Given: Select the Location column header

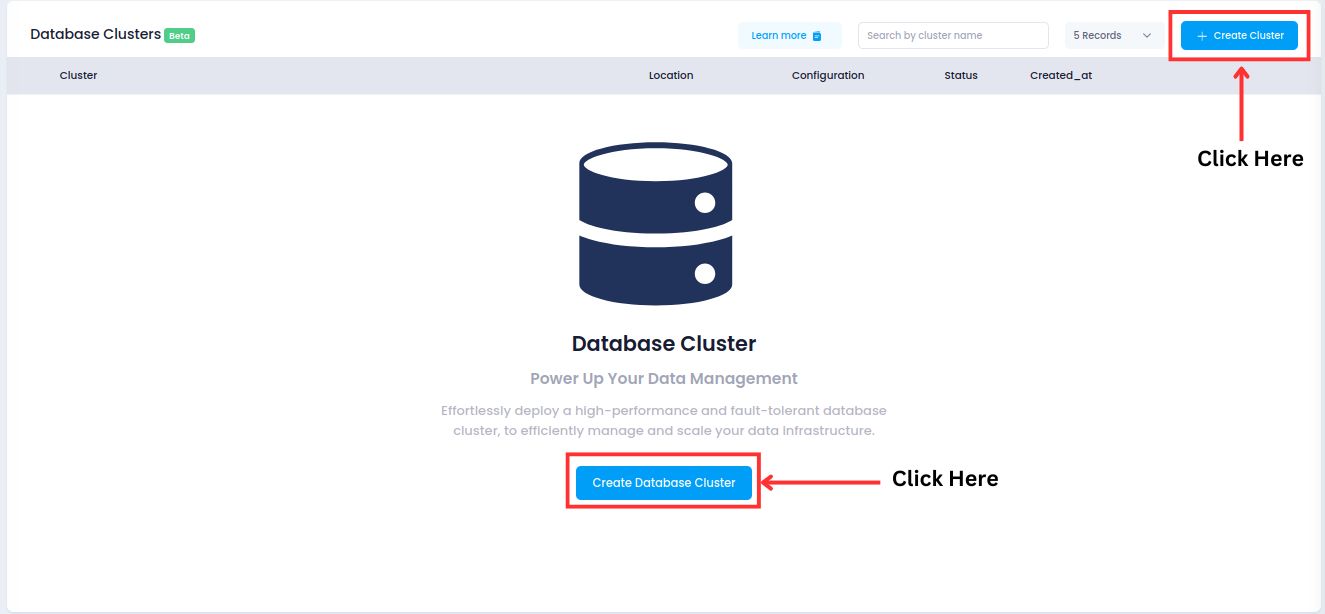Looking at the screenshot, I should point(670,75).
